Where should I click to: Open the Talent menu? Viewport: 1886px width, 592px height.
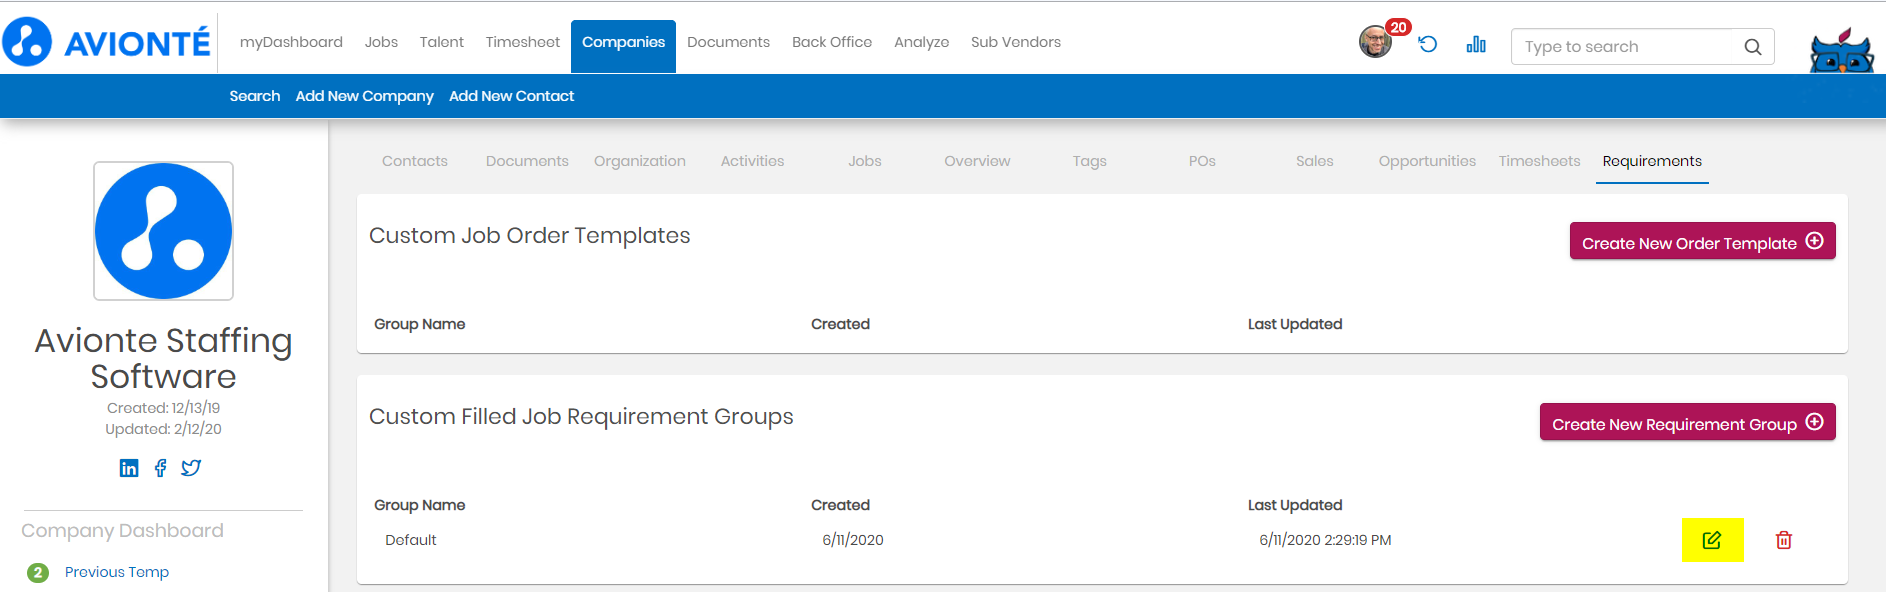(442, 42)
